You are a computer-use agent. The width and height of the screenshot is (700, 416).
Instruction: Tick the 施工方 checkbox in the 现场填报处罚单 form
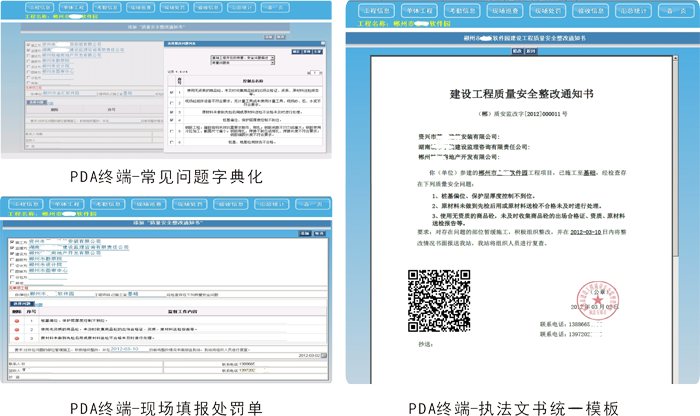coord(11,241)
